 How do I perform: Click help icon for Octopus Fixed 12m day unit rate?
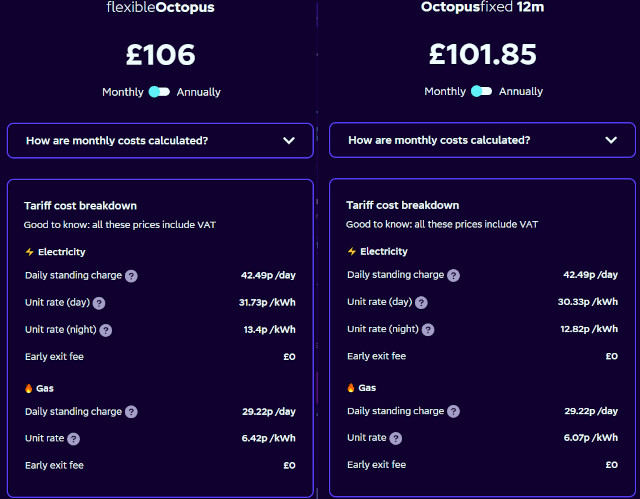[x=421, y=302]
